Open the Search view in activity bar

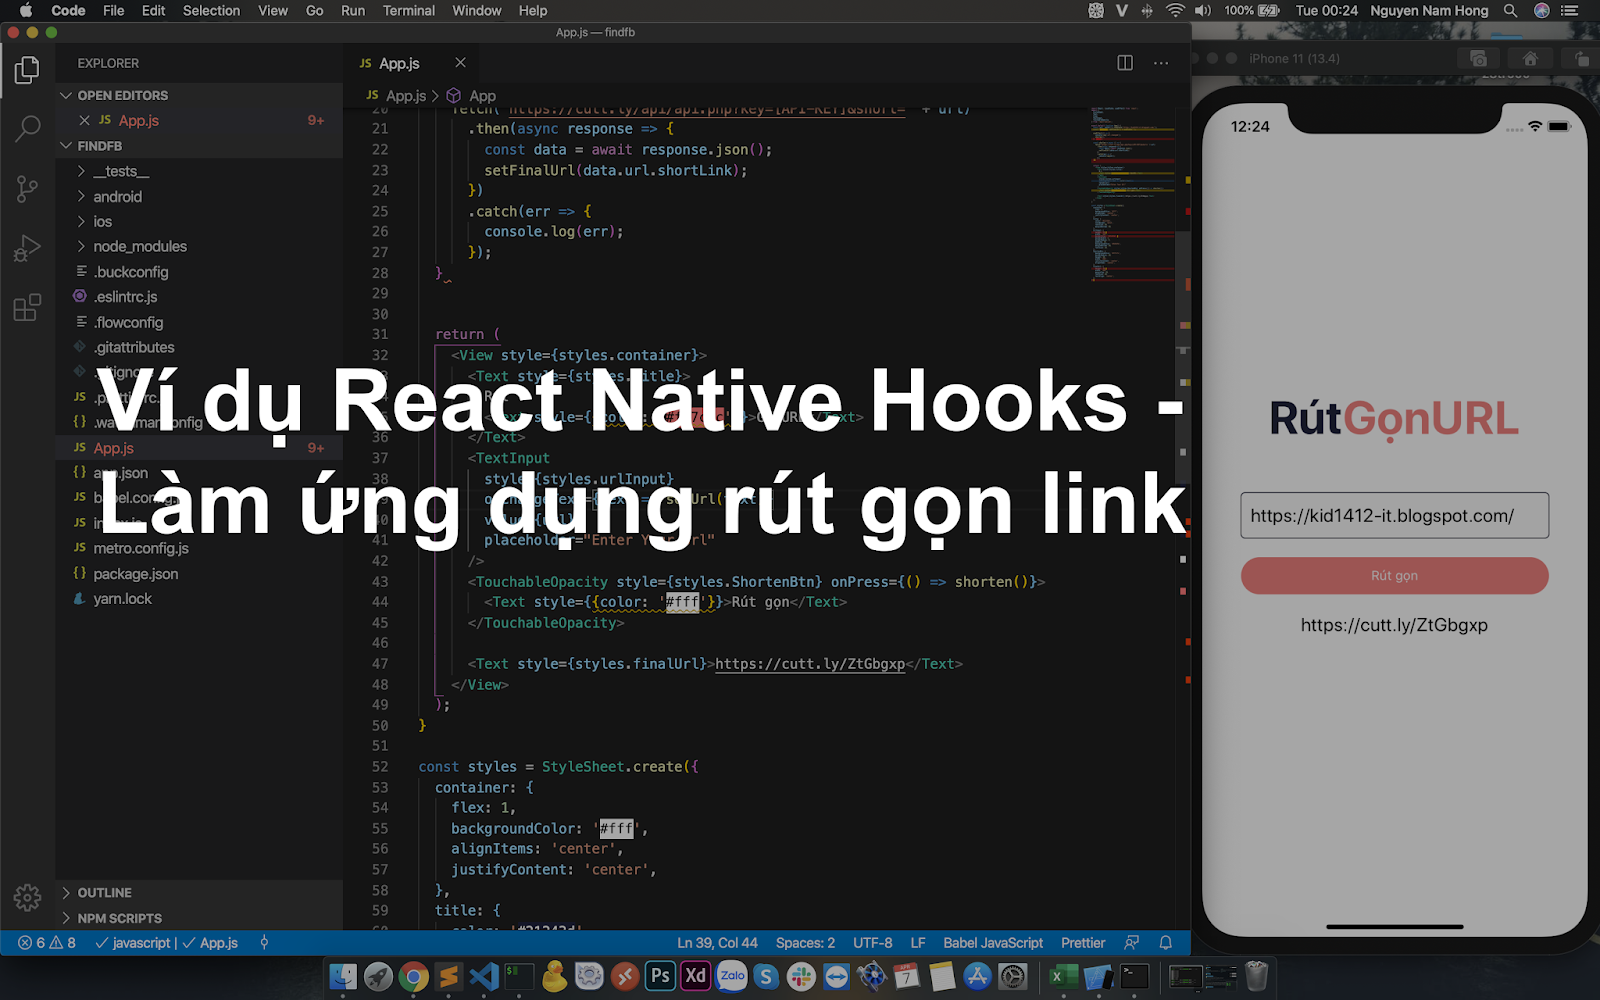[27, 129]
